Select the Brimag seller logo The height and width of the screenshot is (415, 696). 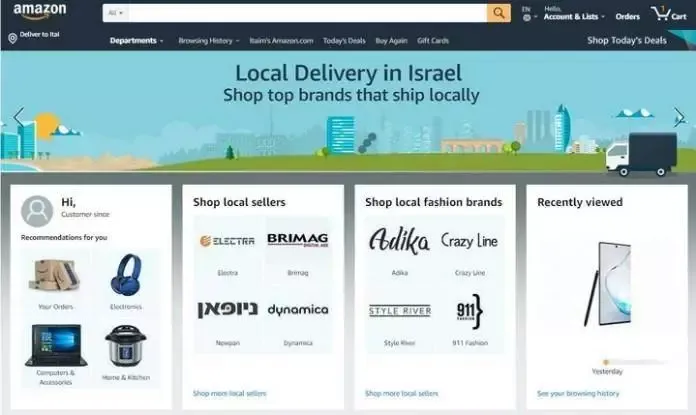pos(297,240)
